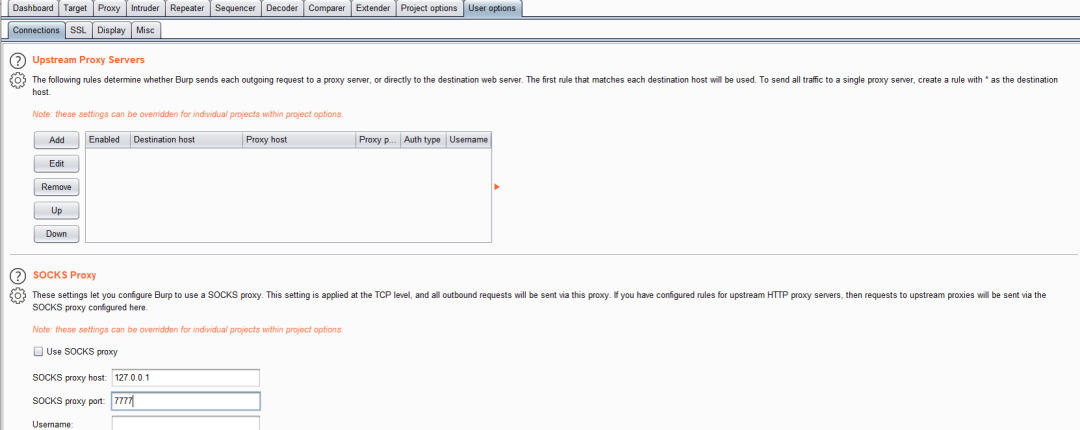Image resolution: width=1080 pixels, height=430 pixels.
Task: Click the Proxy host column header
Action: [x=299, y=139]
